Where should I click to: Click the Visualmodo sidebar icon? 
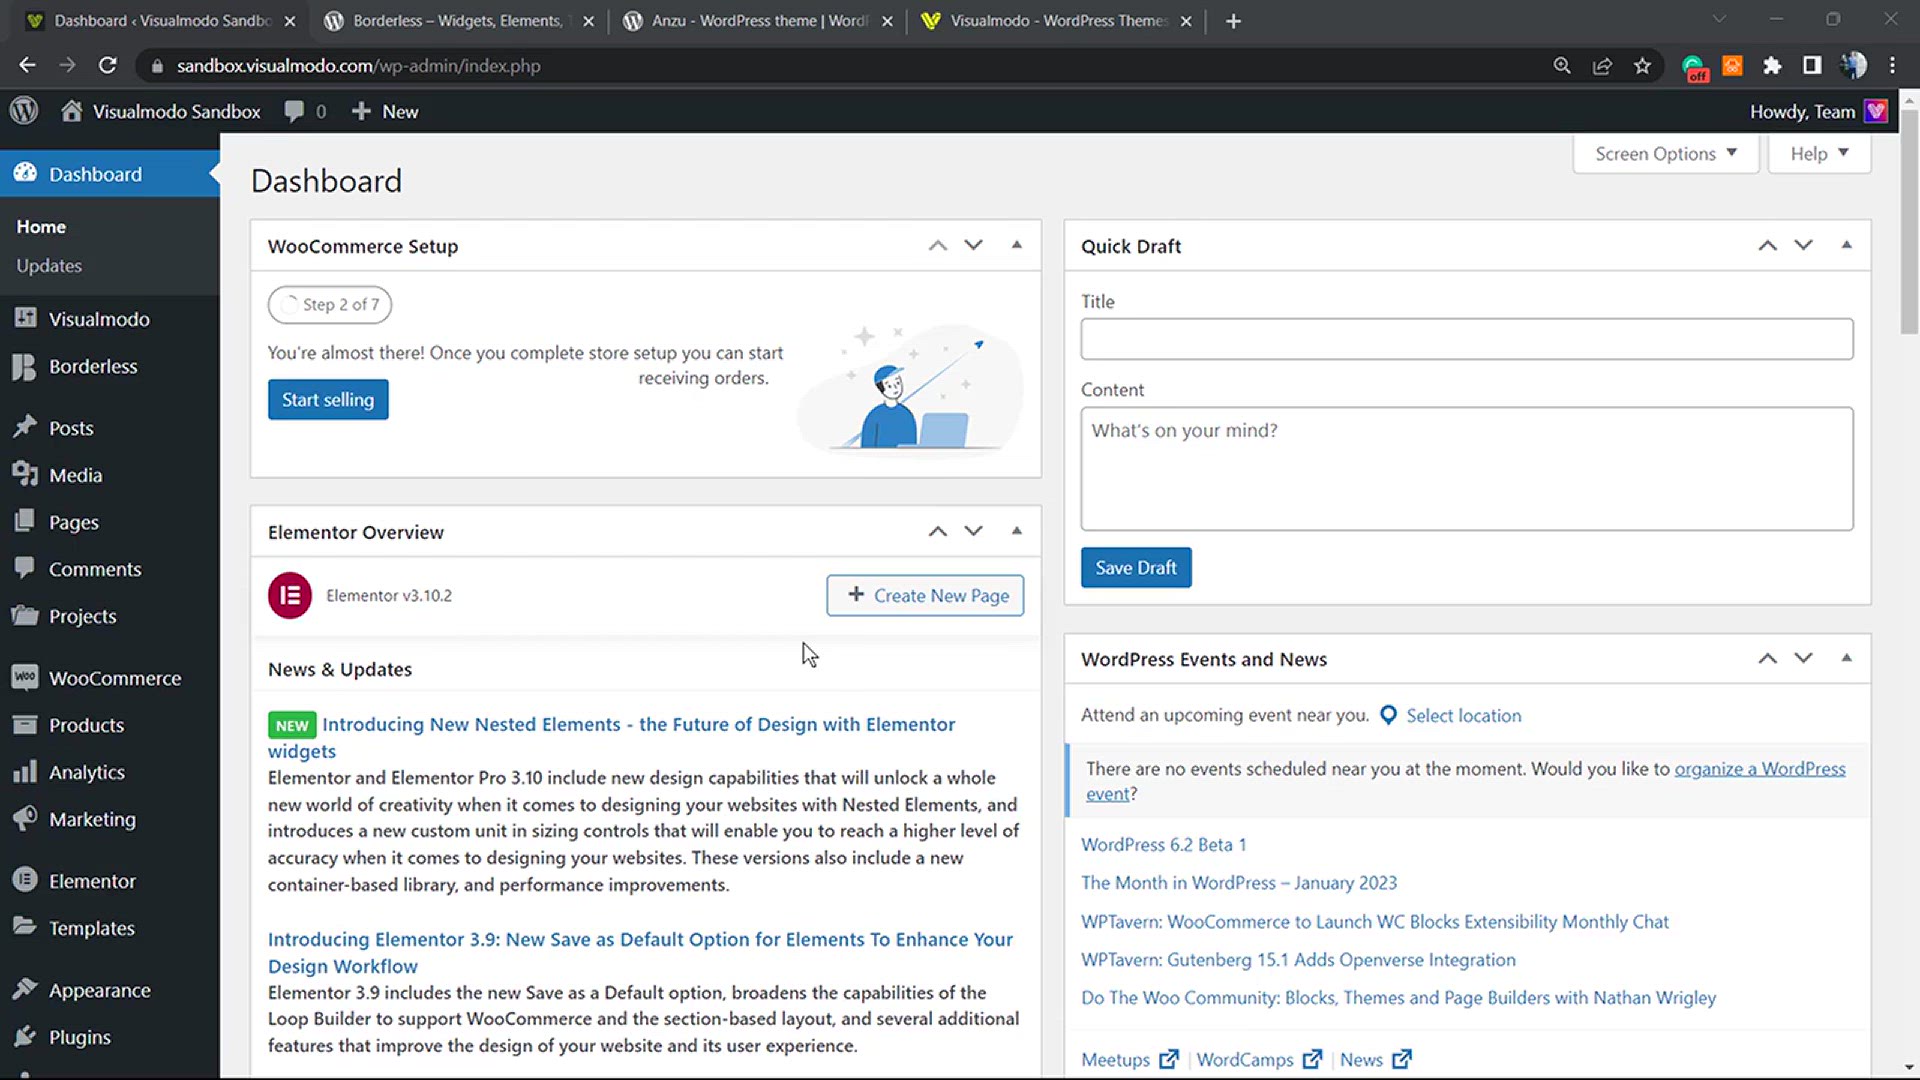[x=25, y=318]
